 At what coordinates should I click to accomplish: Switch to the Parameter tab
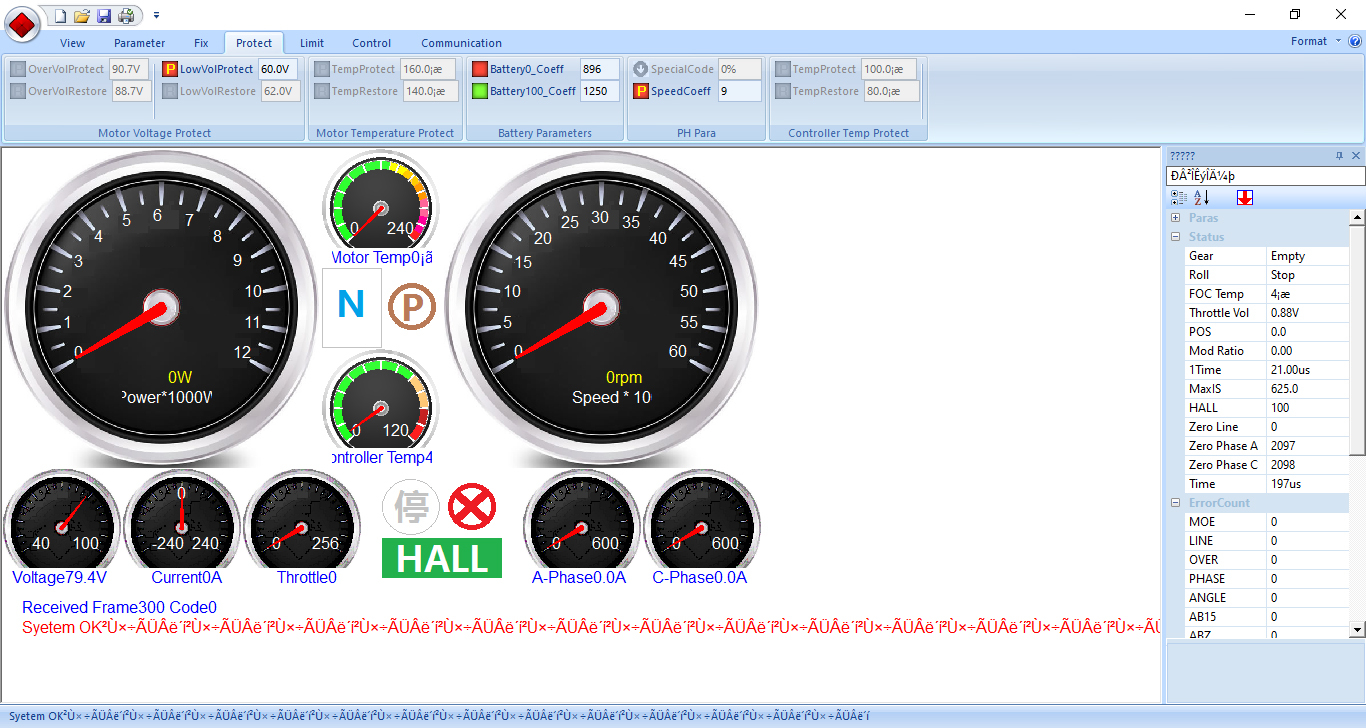point(139,43)
